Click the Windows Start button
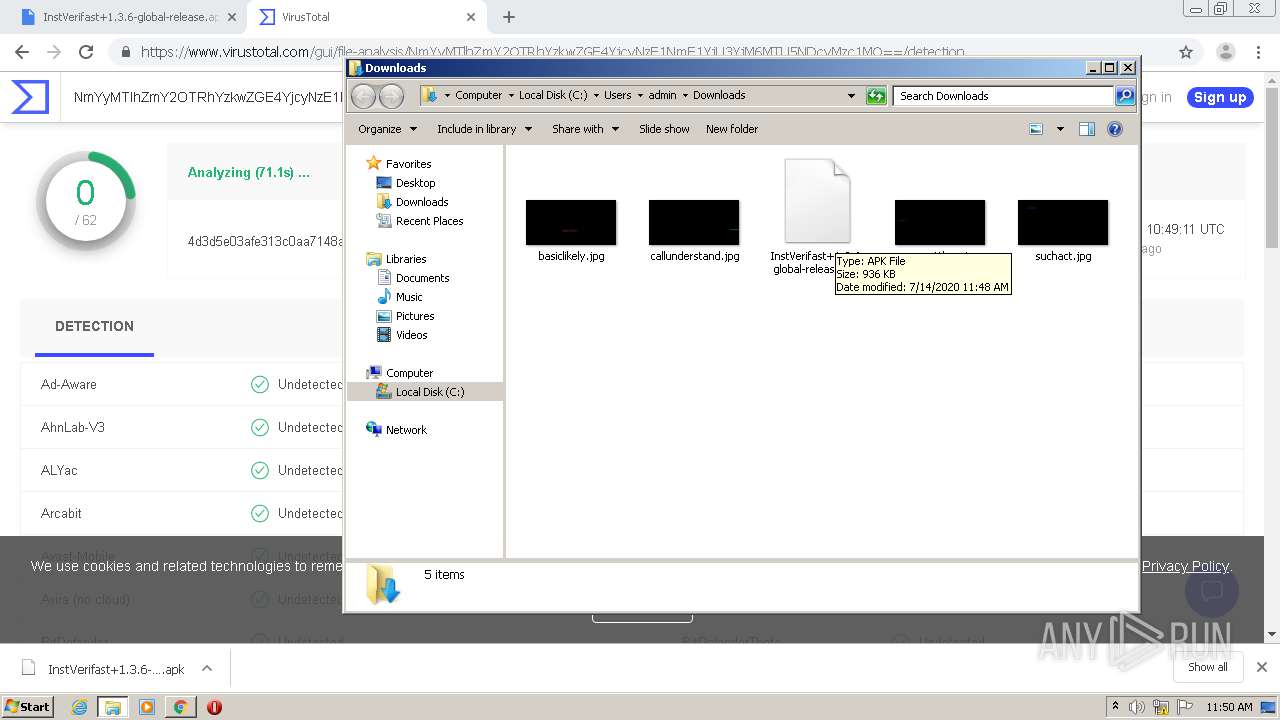Screen dimensions: 1280x720 (x=28, y=706)
